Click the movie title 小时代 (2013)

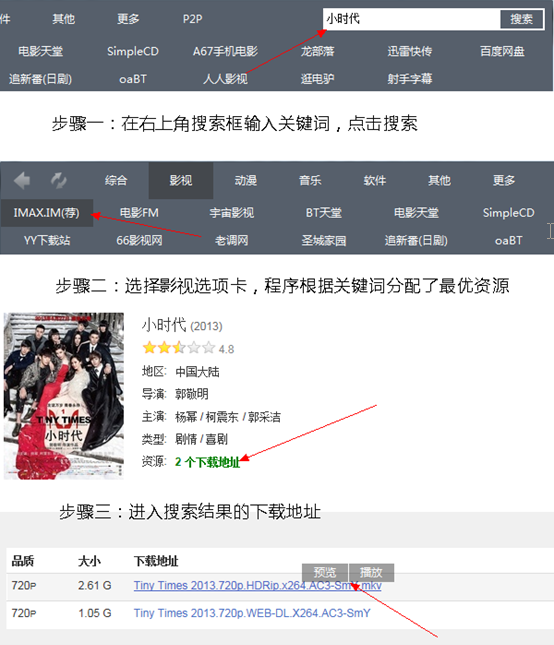pyautogui.click(x=182, y=325)
